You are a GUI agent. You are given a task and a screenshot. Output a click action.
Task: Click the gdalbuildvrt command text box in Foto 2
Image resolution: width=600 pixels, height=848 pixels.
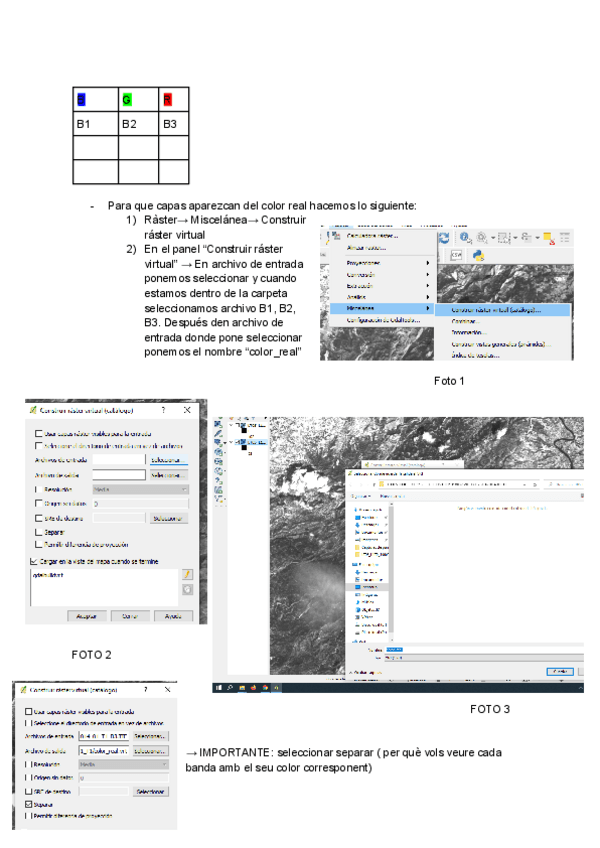click(104, 587)
